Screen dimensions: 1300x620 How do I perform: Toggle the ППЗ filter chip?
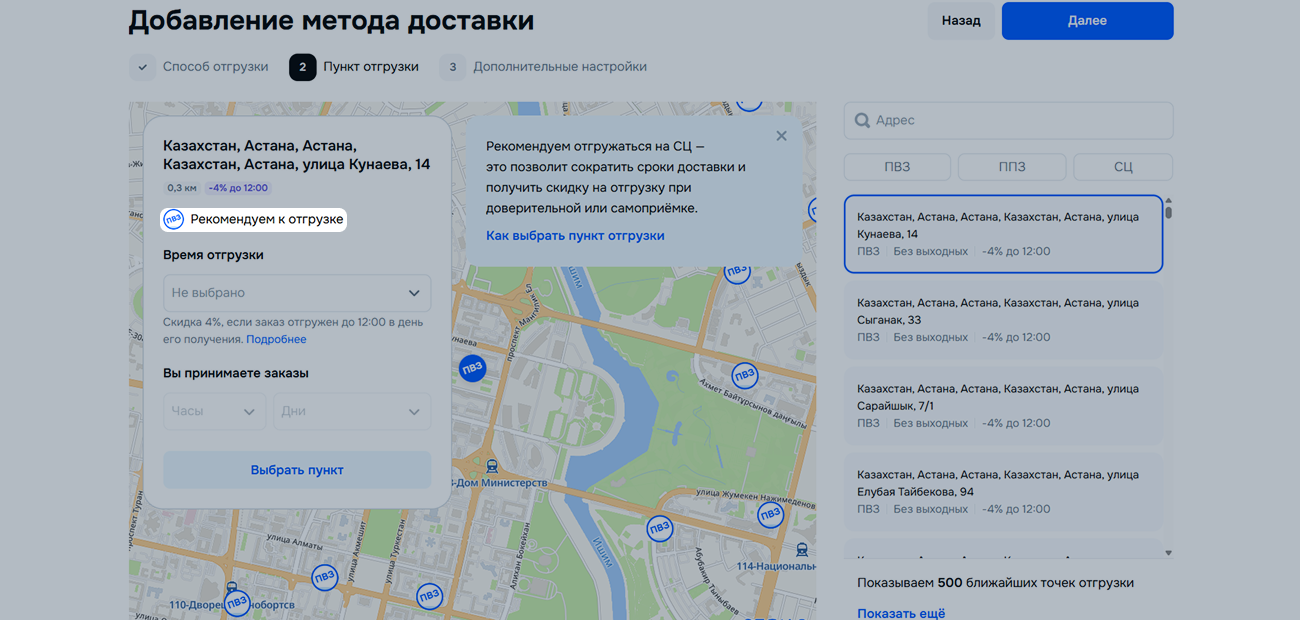(1011, 167)
